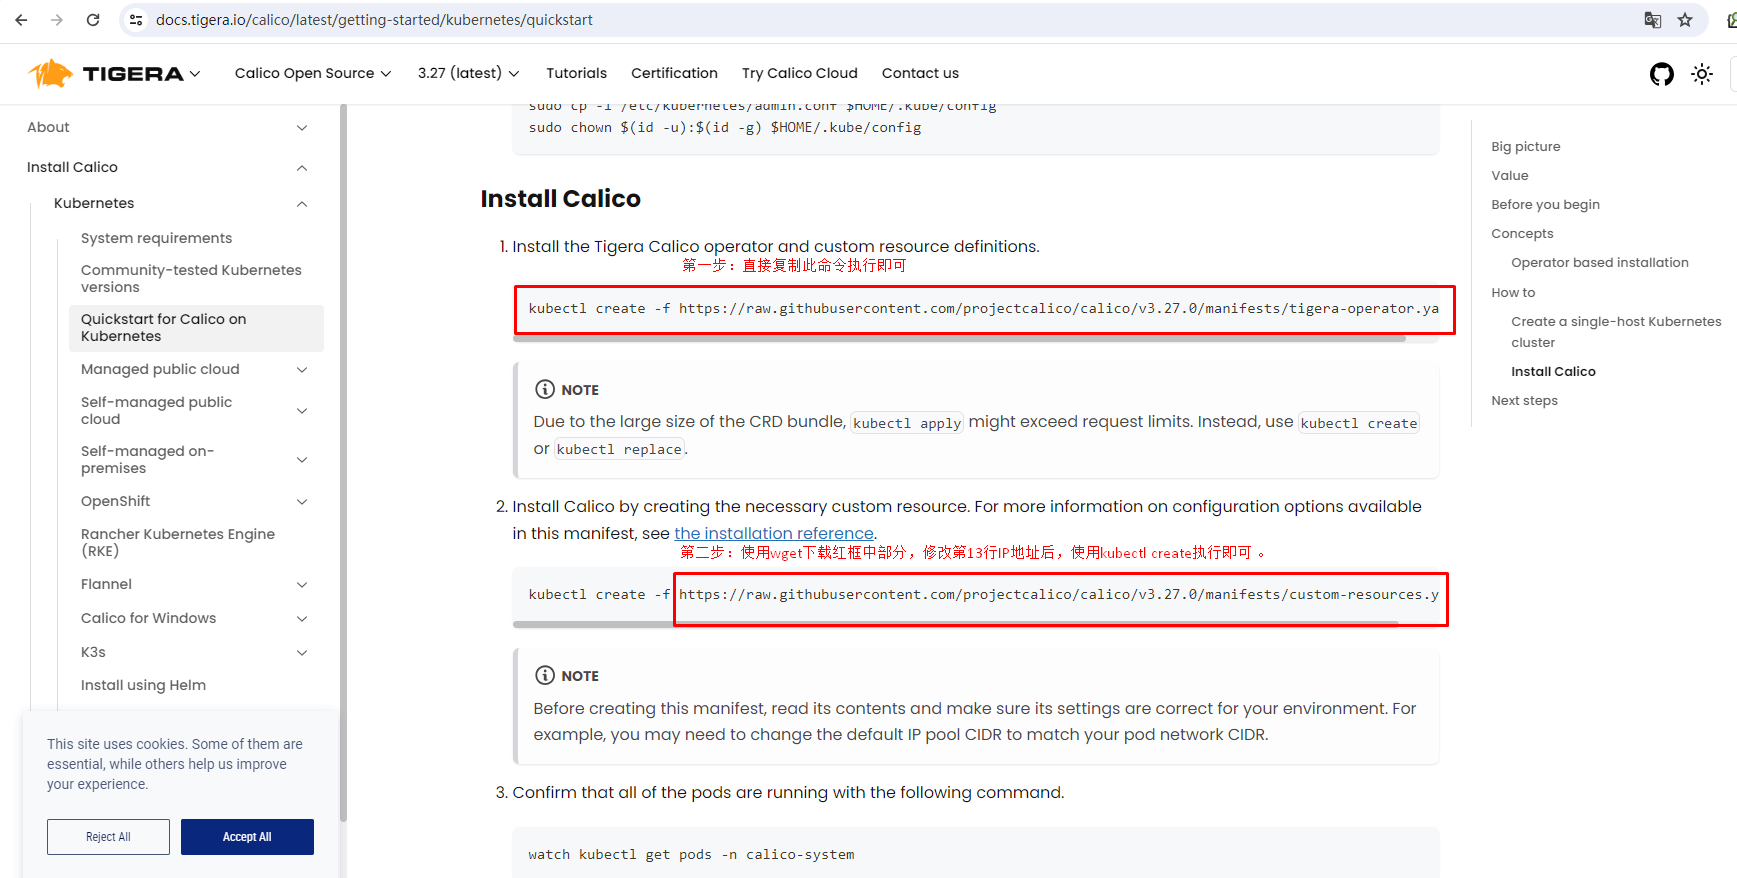Open Contact us in navbar
The width and height of the screenshot is (1737, 878).
coord(920,73)
